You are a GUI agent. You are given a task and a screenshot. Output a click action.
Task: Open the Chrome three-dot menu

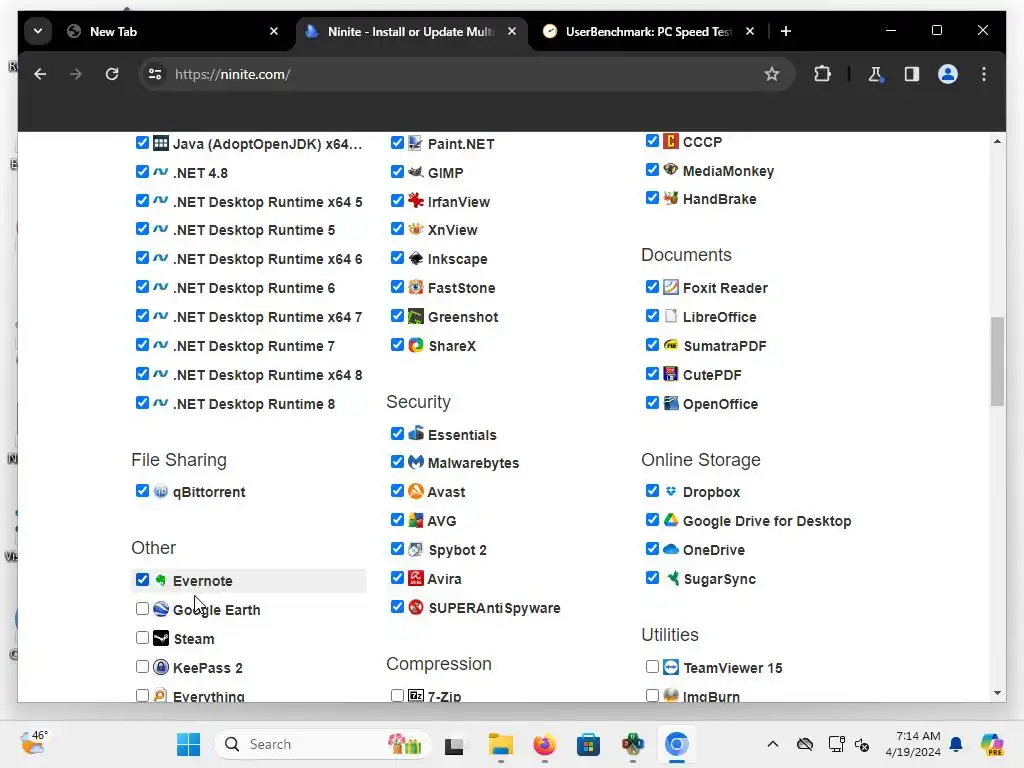click(984, 74)
